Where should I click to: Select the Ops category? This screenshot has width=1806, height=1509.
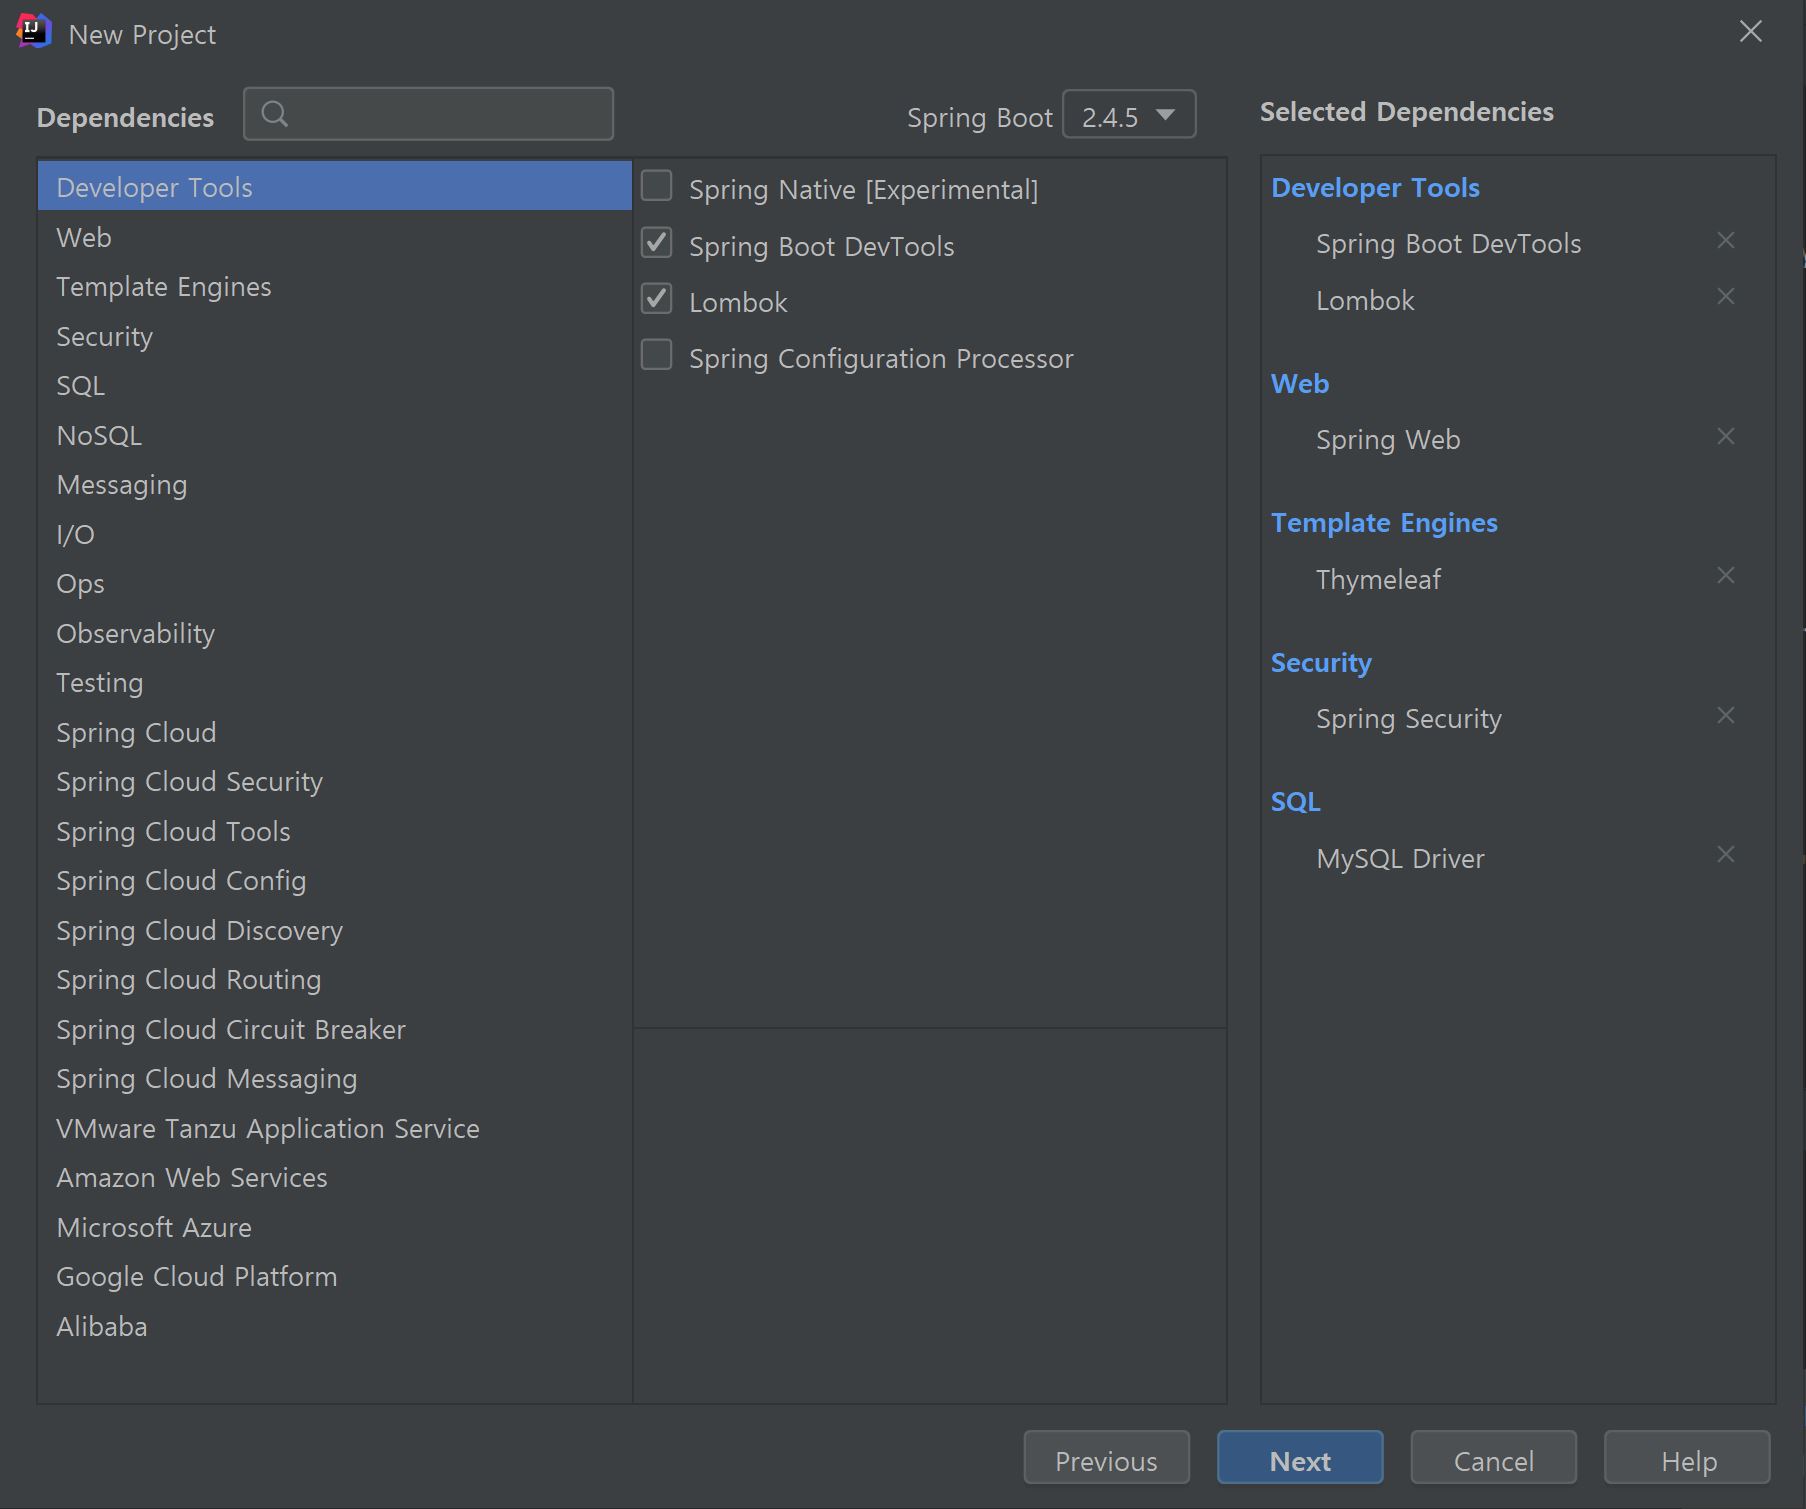[x=334, y=584]
